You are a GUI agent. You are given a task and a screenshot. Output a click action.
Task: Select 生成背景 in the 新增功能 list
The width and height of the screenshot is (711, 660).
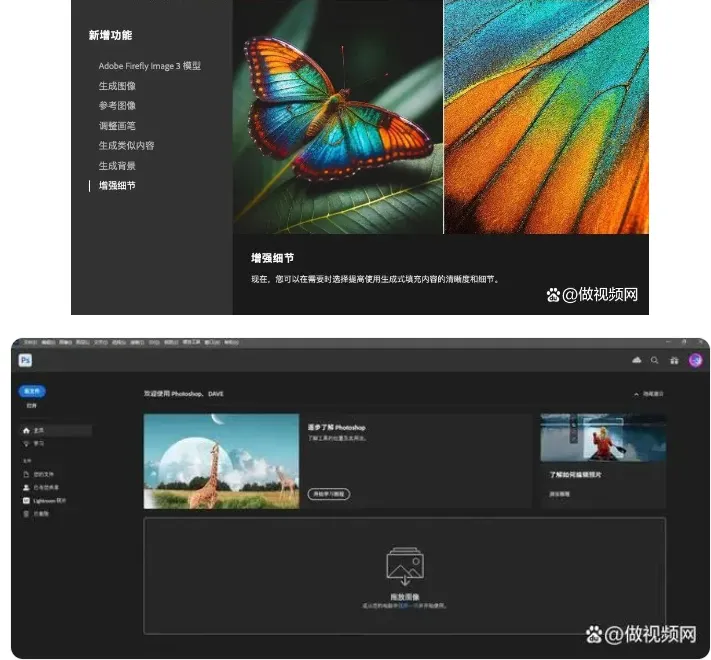117,166
